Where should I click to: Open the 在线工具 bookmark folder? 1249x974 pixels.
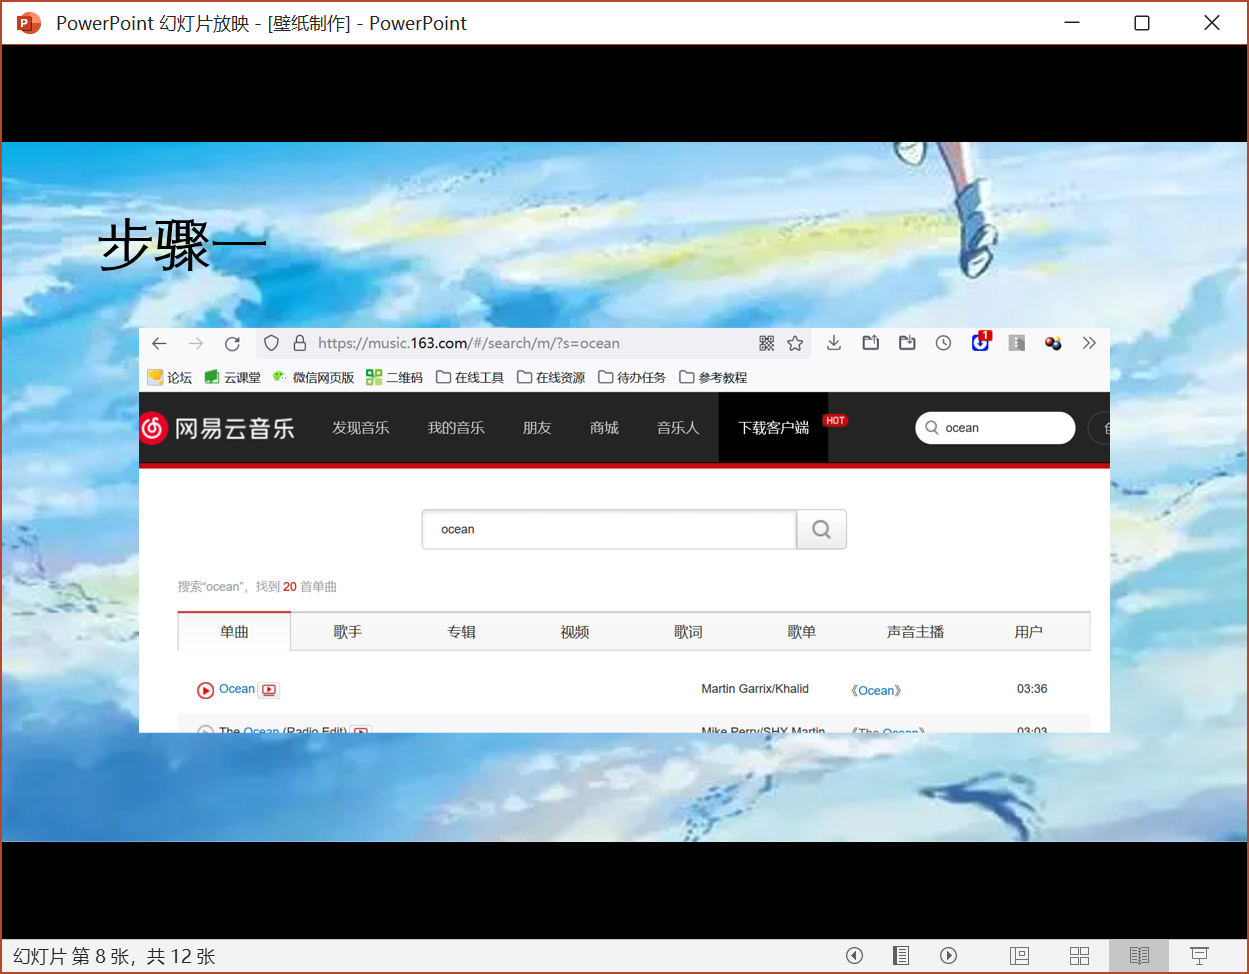click(x=470, y=377)
